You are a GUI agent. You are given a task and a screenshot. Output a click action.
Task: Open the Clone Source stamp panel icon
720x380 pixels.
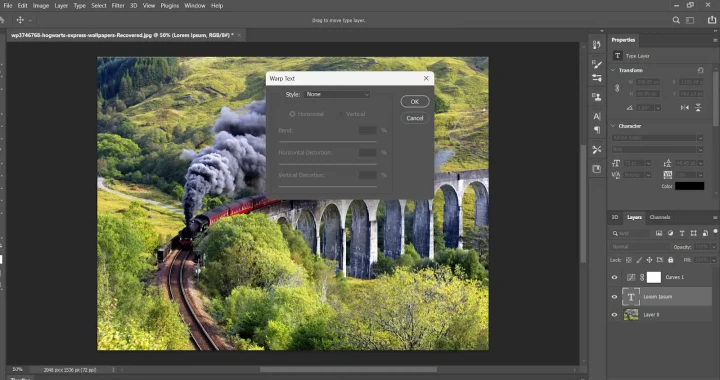coord(596,97)
